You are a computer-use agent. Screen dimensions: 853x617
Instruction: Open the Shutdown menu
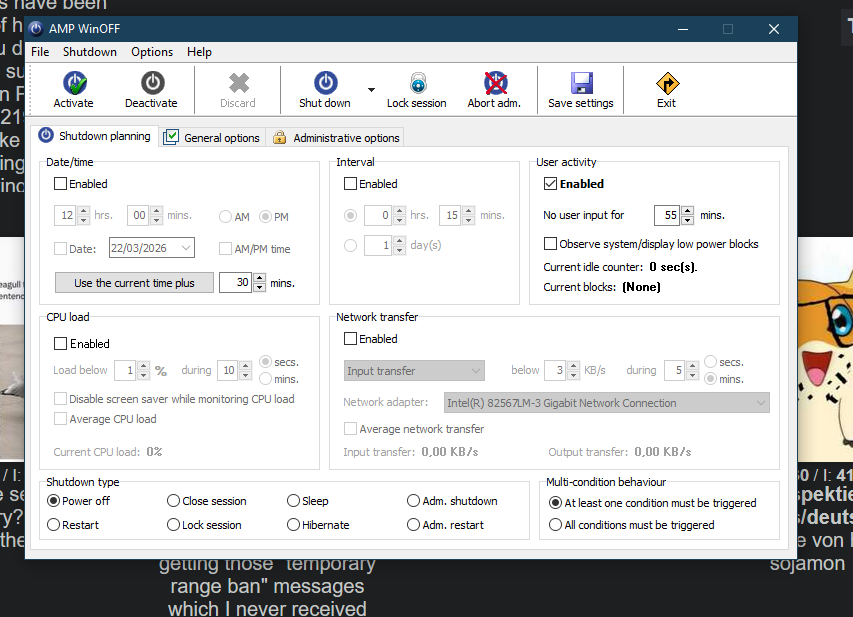click(x=90, y=52)
